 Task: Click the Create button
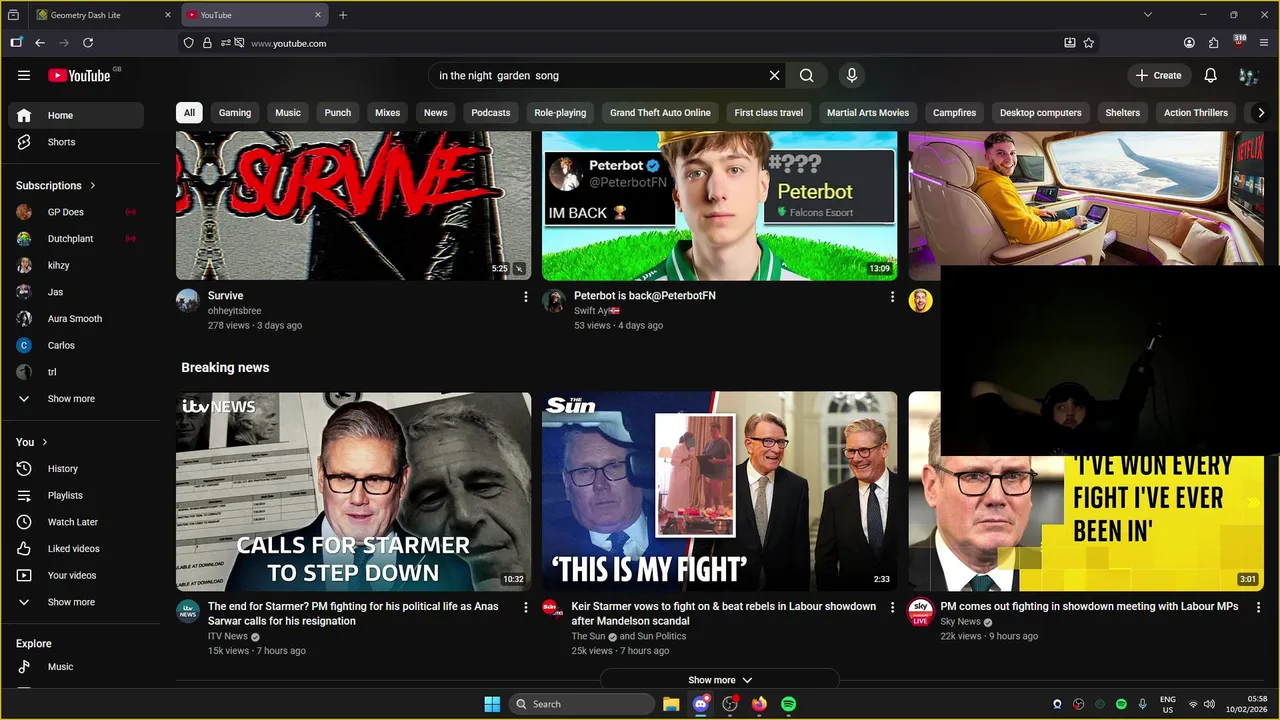[x=1159, y=75]
